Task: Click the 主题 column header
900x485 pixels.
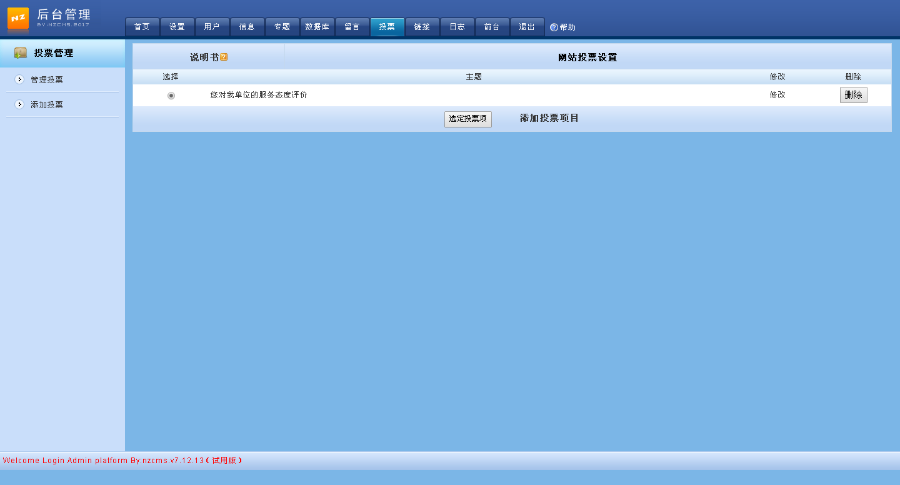Action: pyautogui.click(x=474, y=76)
